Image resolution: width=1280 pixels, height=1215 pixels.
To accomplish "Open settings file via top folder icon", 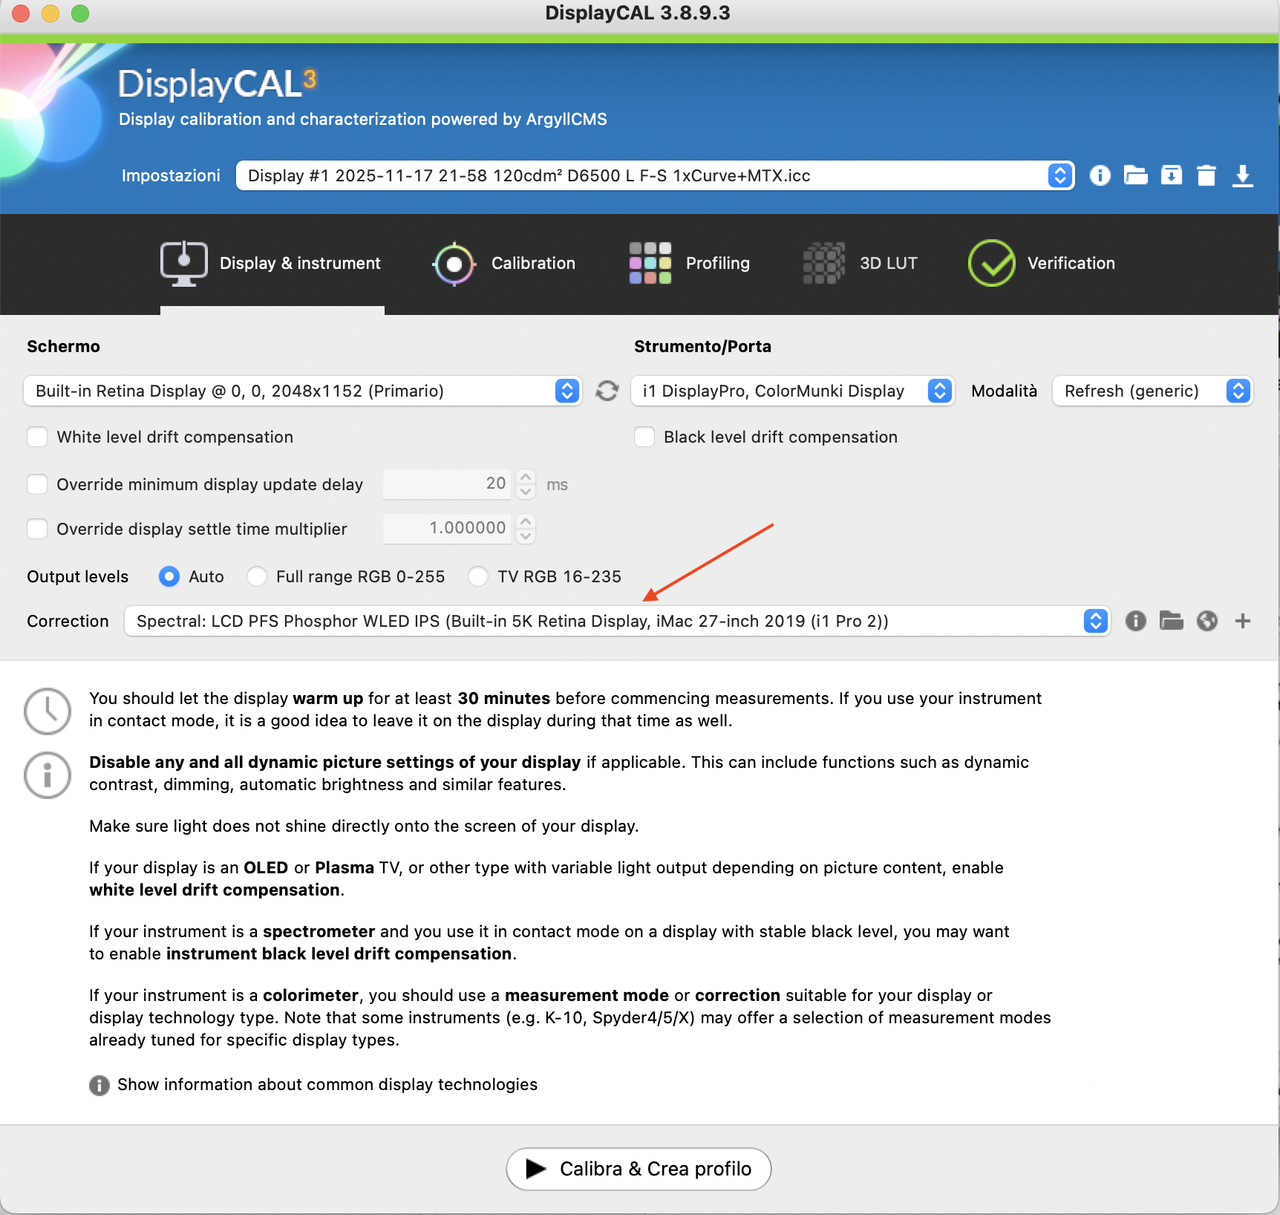I will click(1136, 176).
